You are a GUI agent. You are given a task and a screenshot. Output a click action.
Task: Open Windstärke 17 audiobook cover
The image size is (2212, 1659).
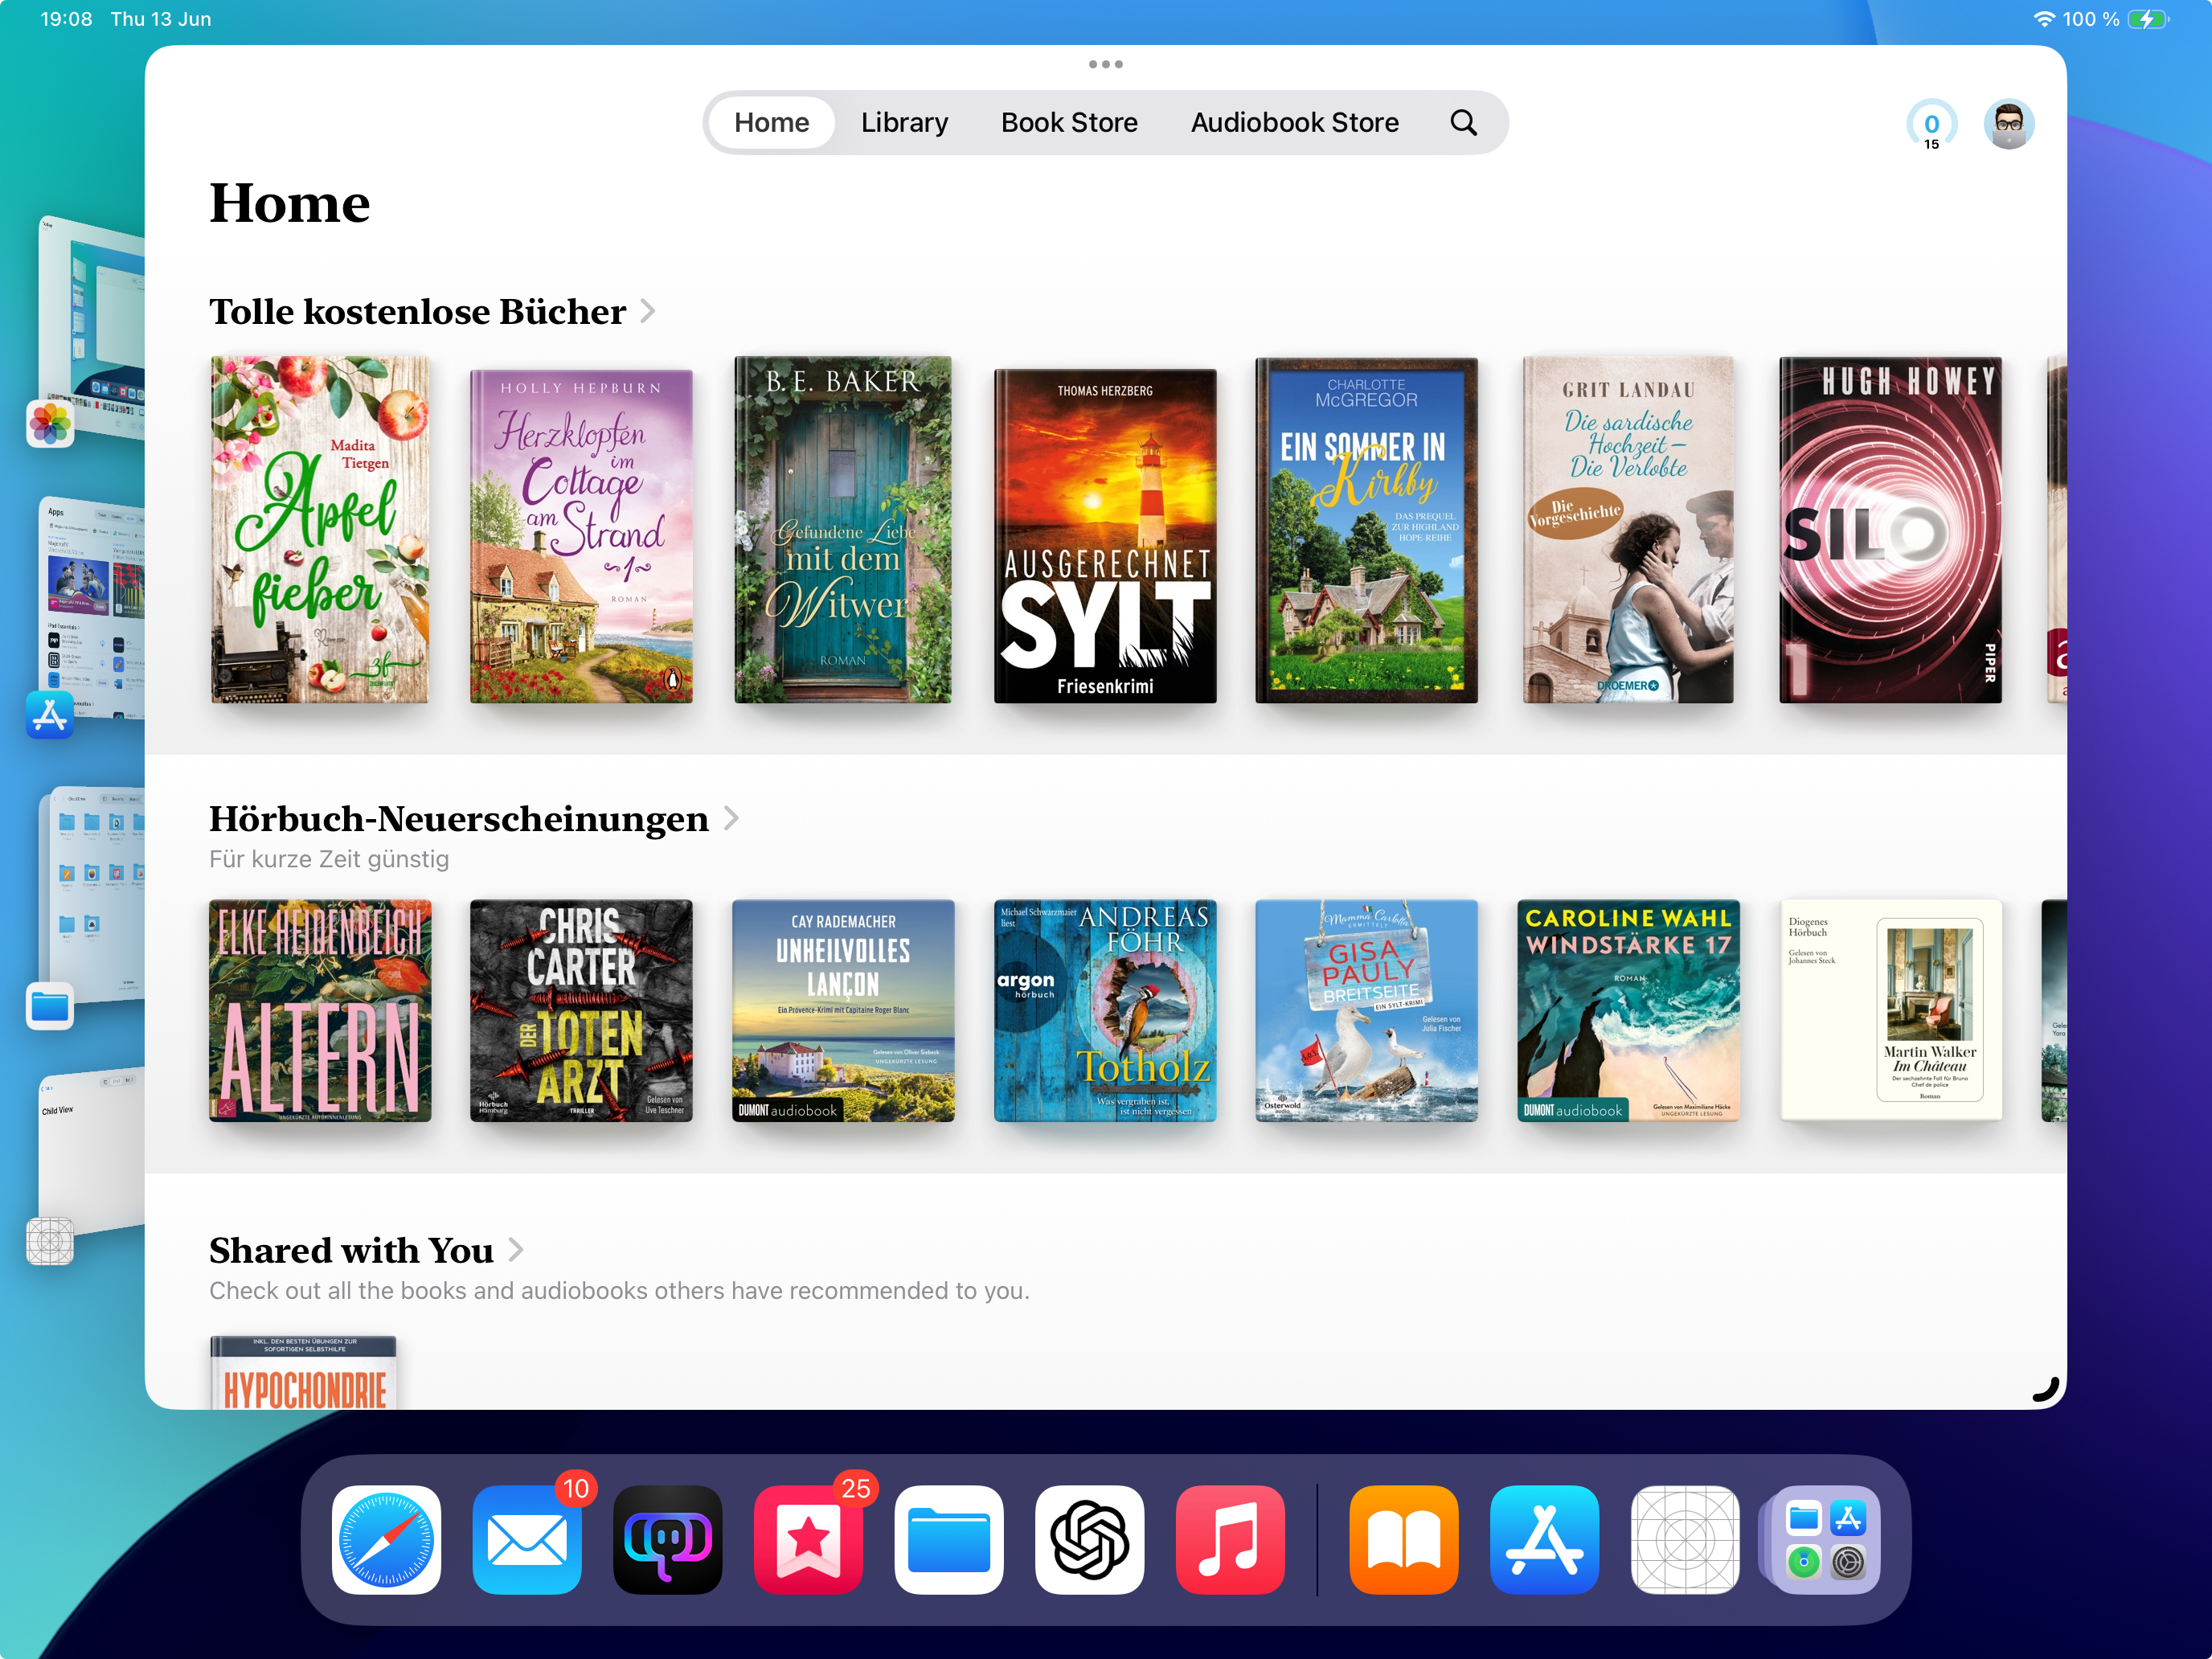click(1627, 1010)
